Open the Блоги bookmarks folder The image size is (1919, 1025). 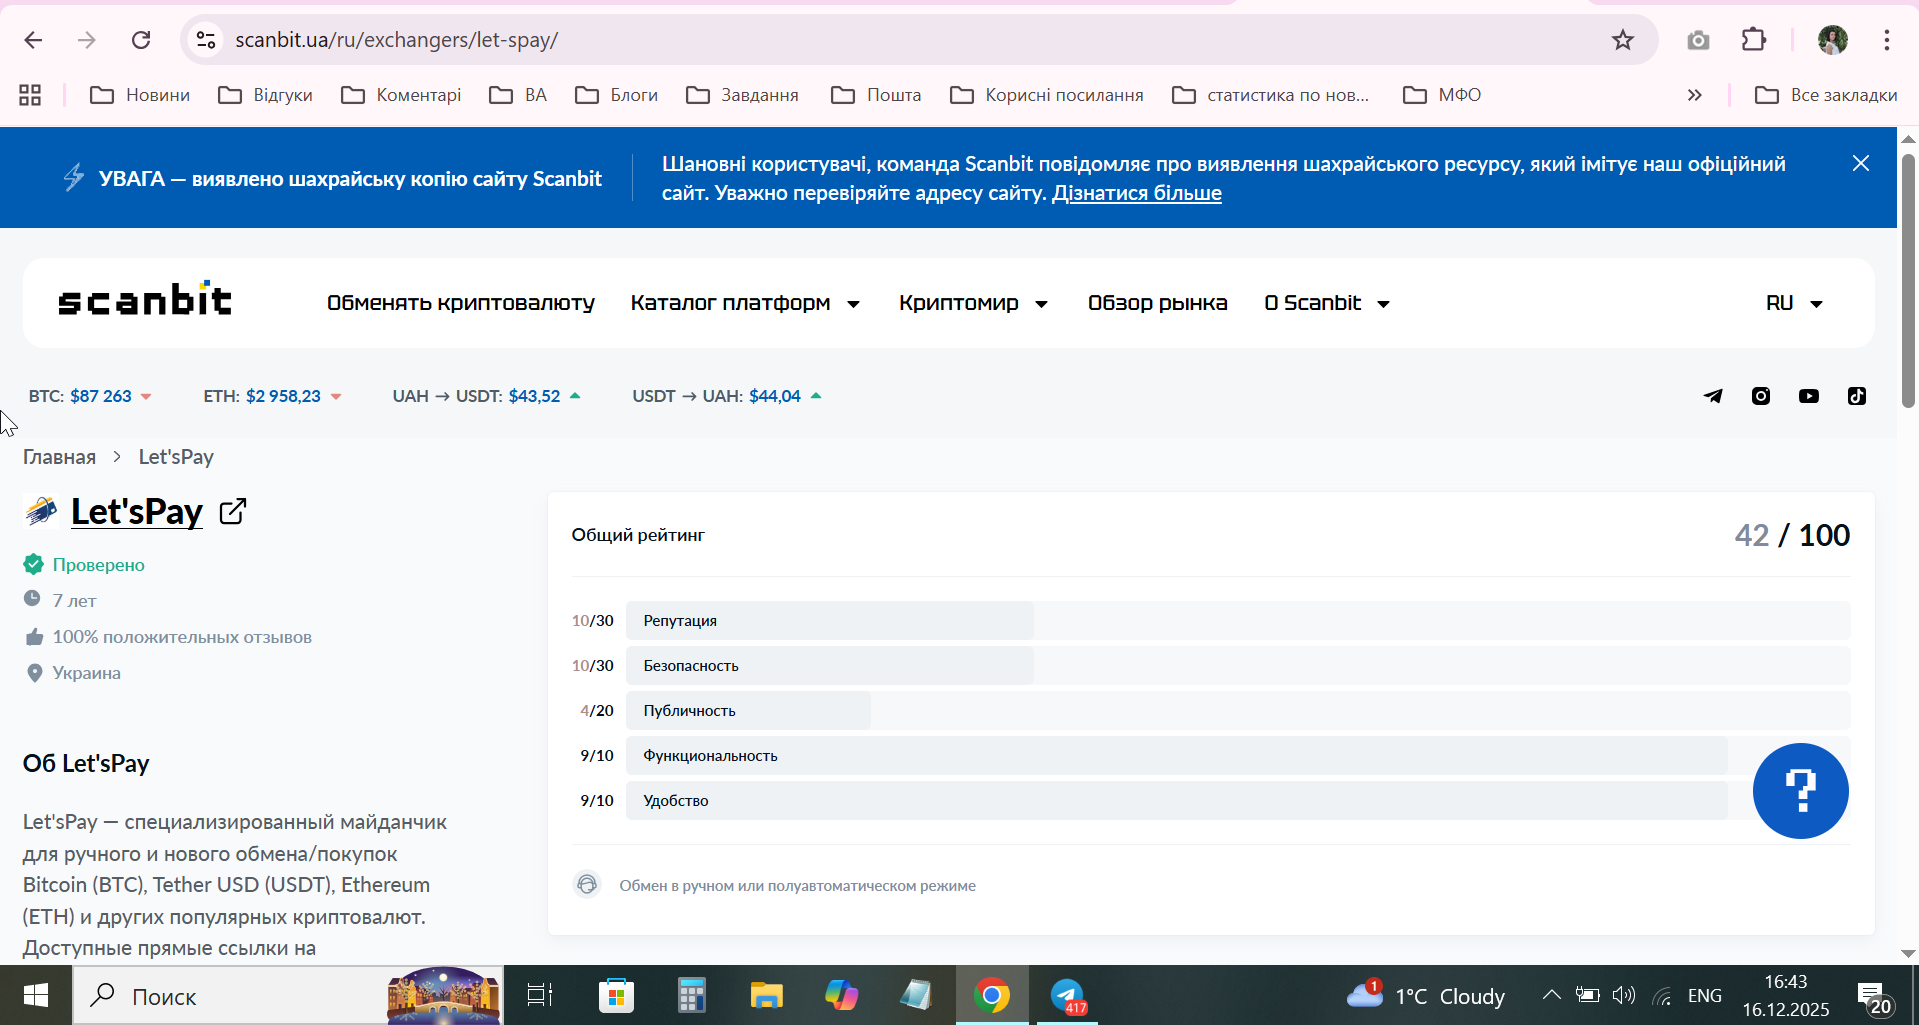[617, 95]
